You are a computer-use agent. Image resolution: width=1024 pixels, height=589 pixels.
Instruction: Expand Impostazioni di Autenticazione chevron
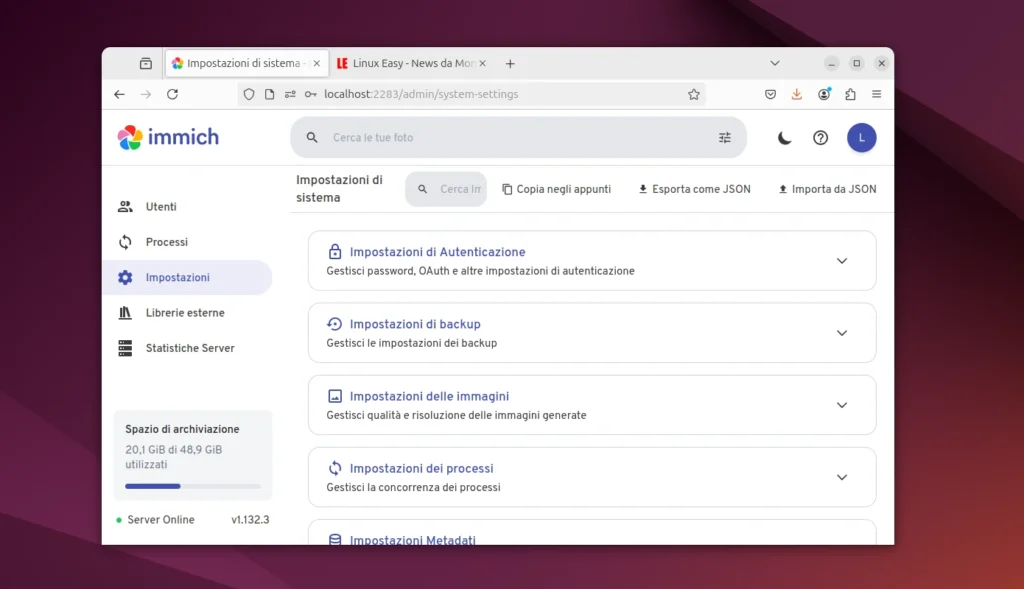[842, 261]
